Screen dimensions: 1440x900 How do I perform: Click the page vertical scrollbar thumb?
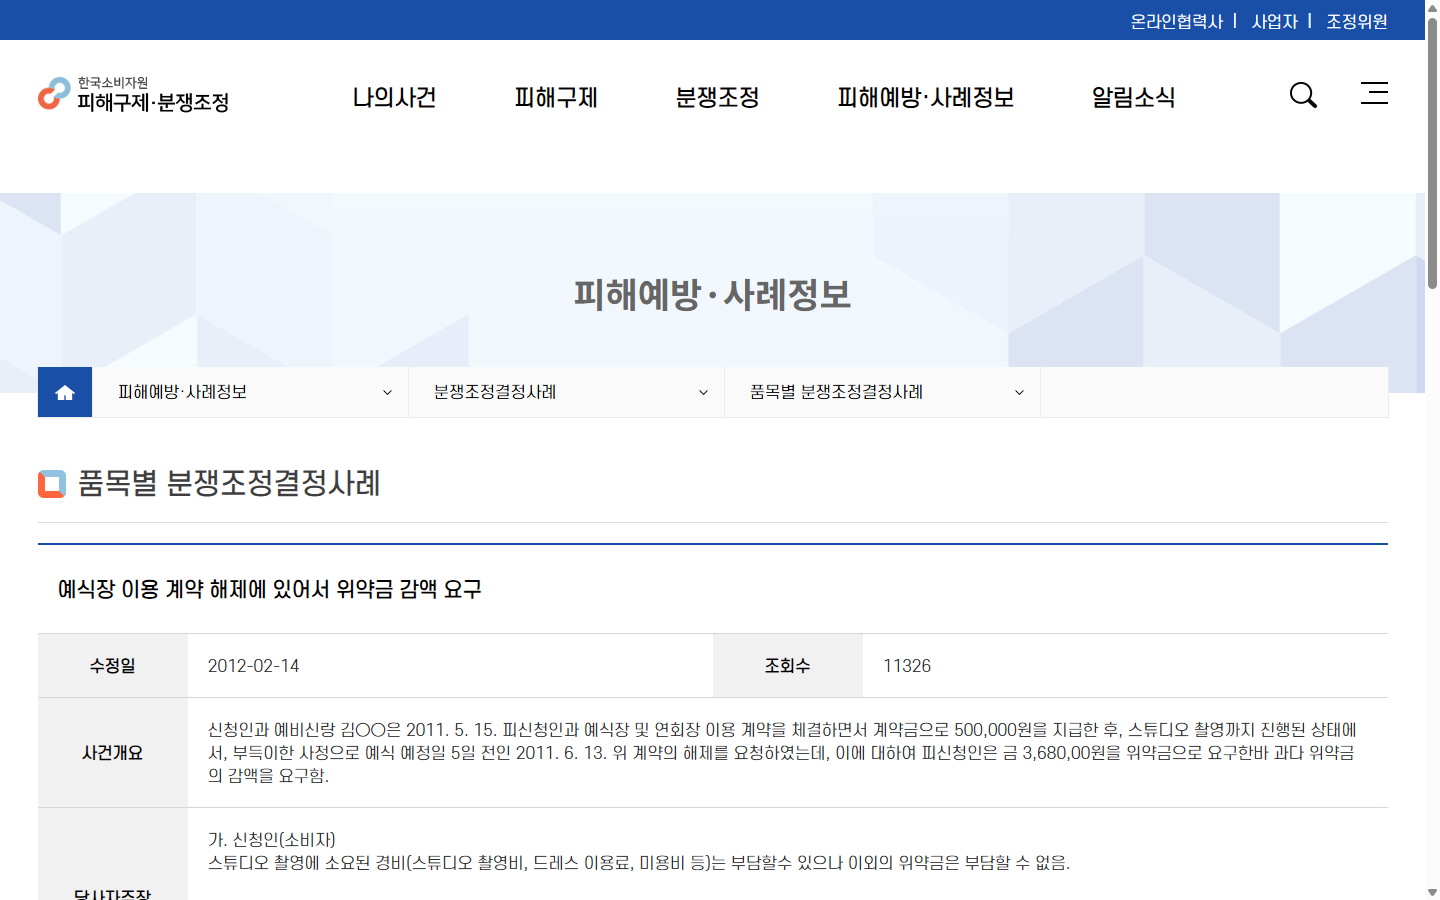[x=1432, y=155]
